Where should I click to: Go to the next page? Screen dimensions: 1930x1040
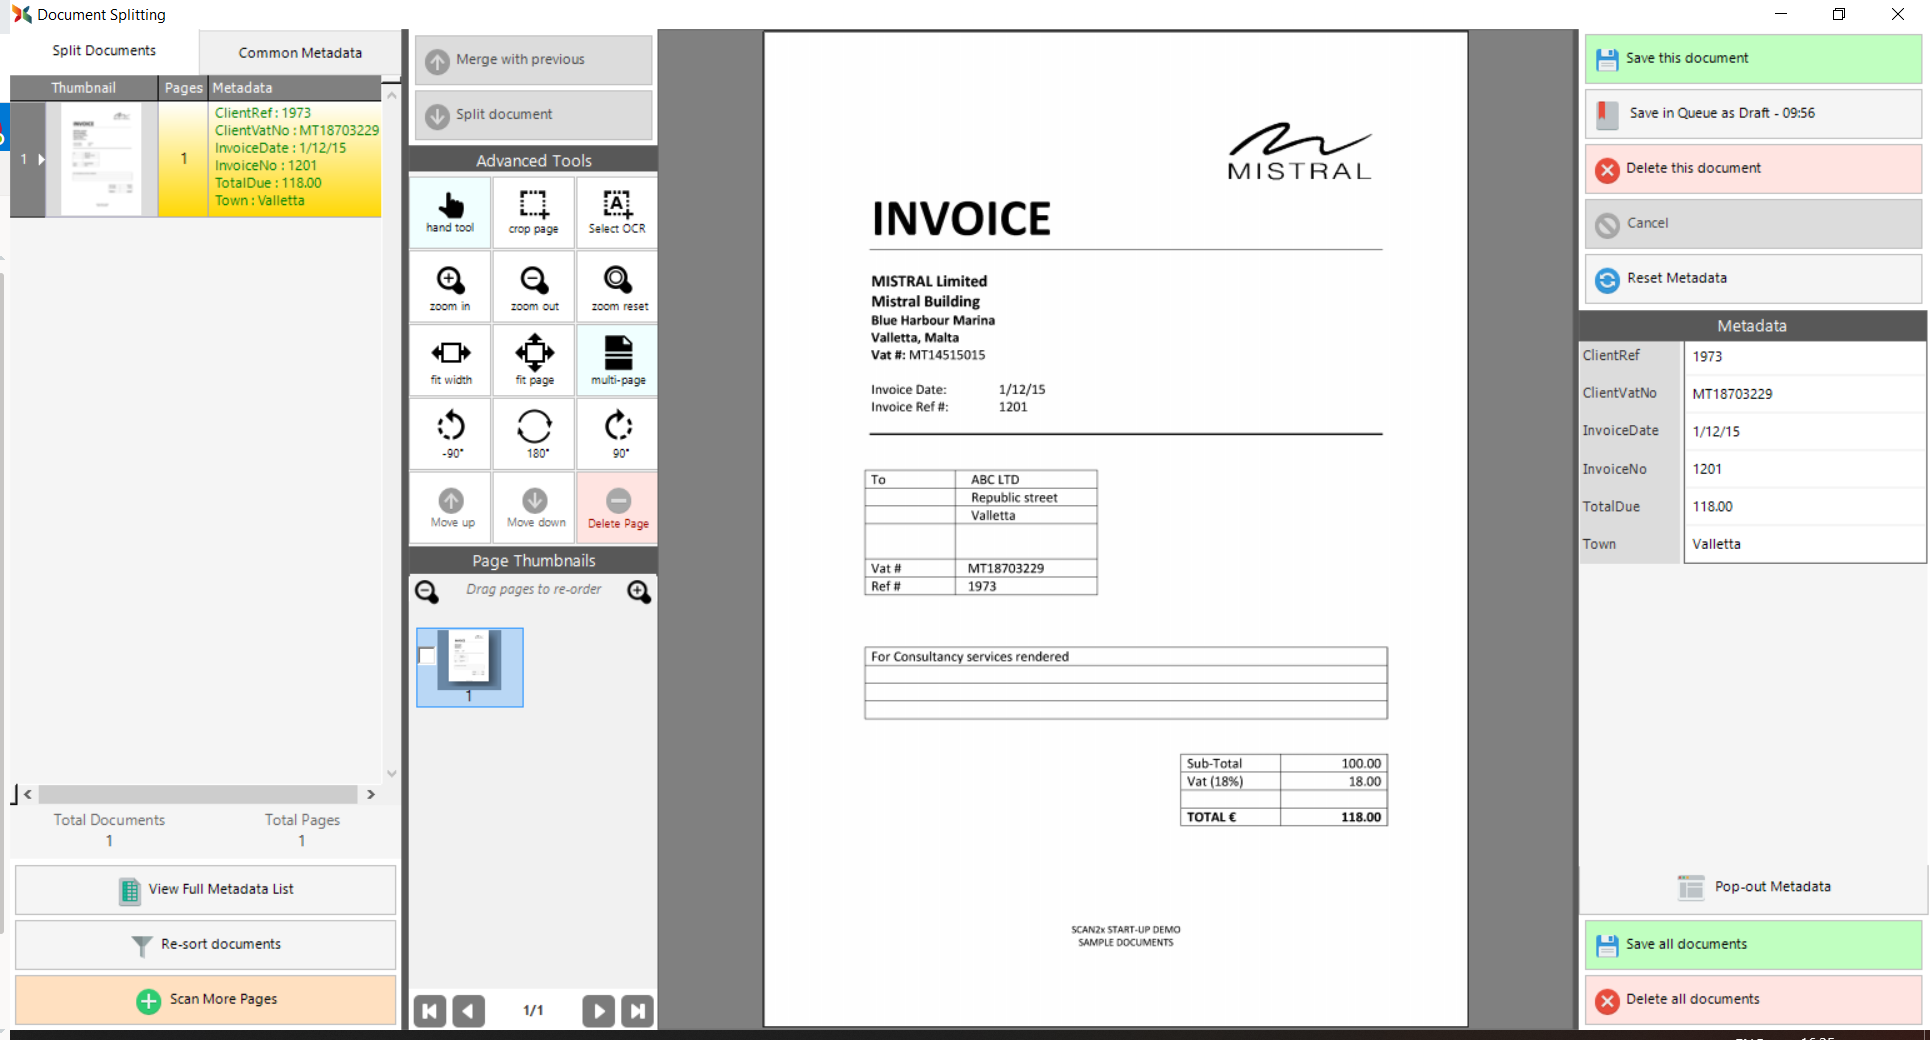click(x=598, y=1011)
